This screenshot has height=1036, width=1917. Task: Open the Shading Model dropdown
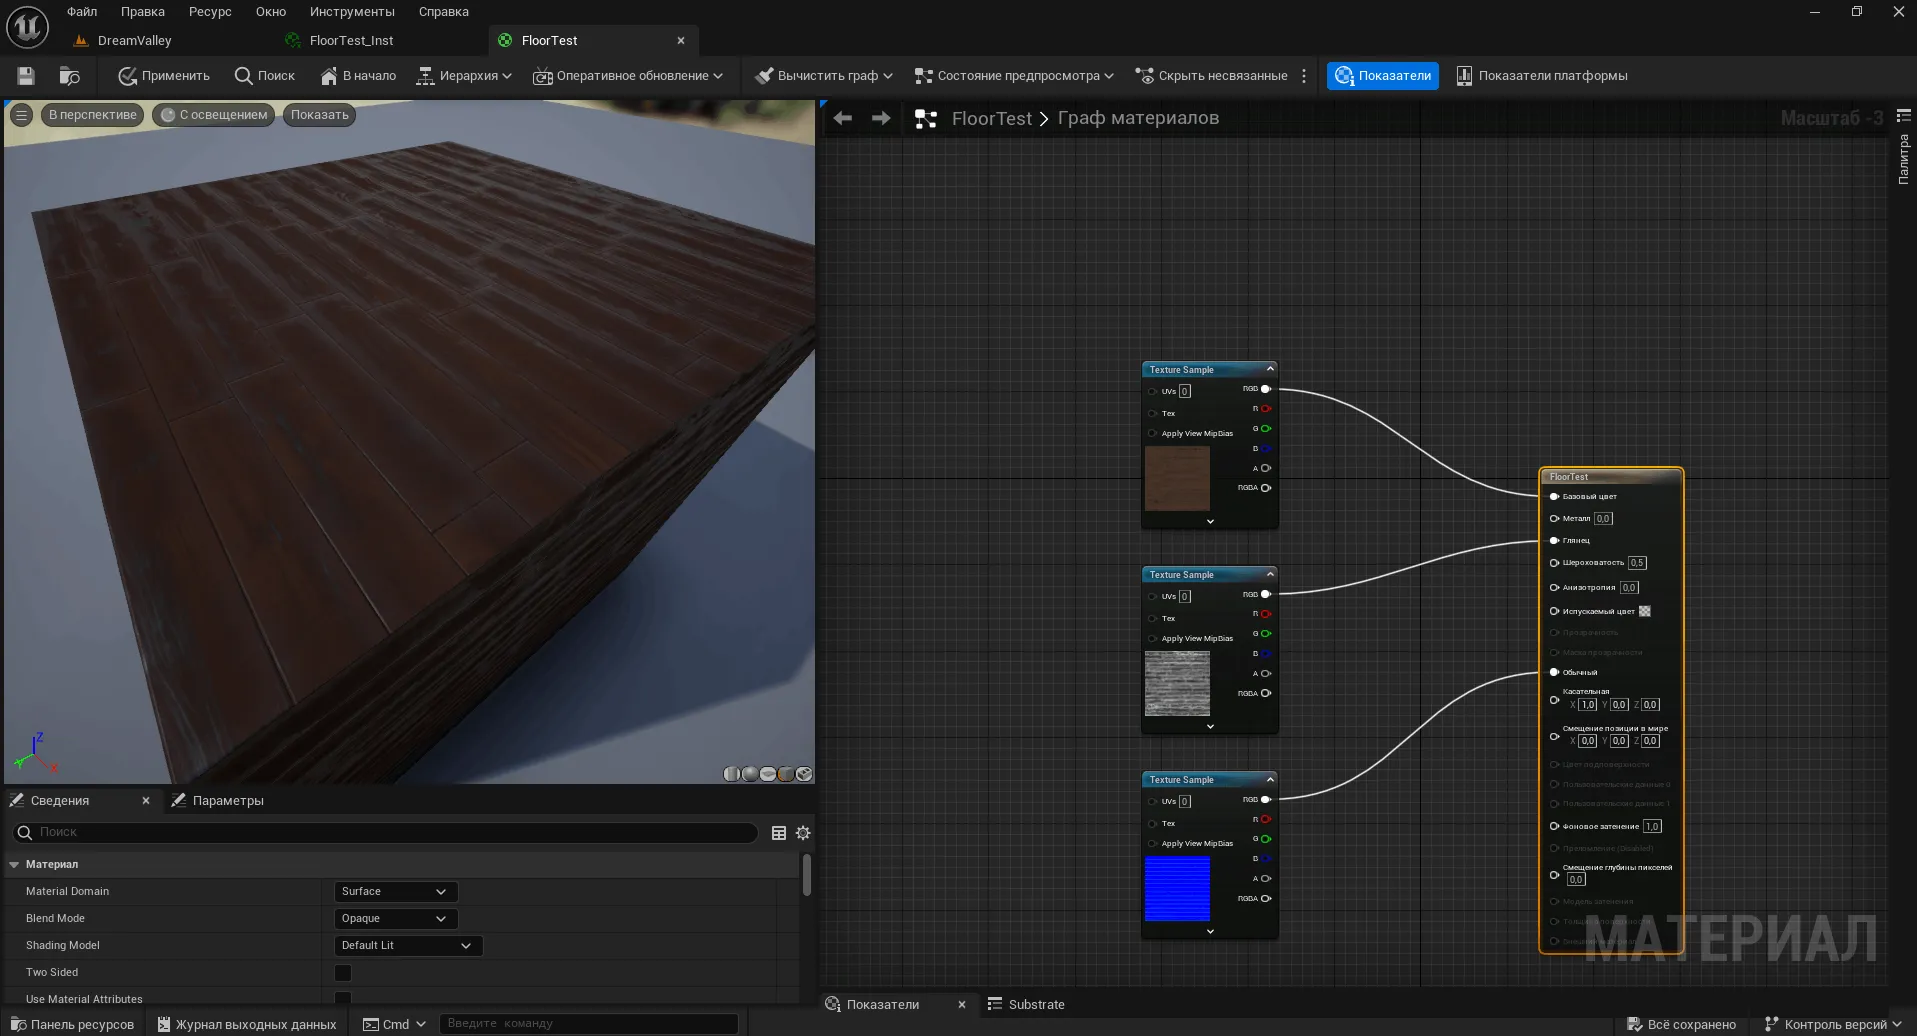(x=406, y=946)
